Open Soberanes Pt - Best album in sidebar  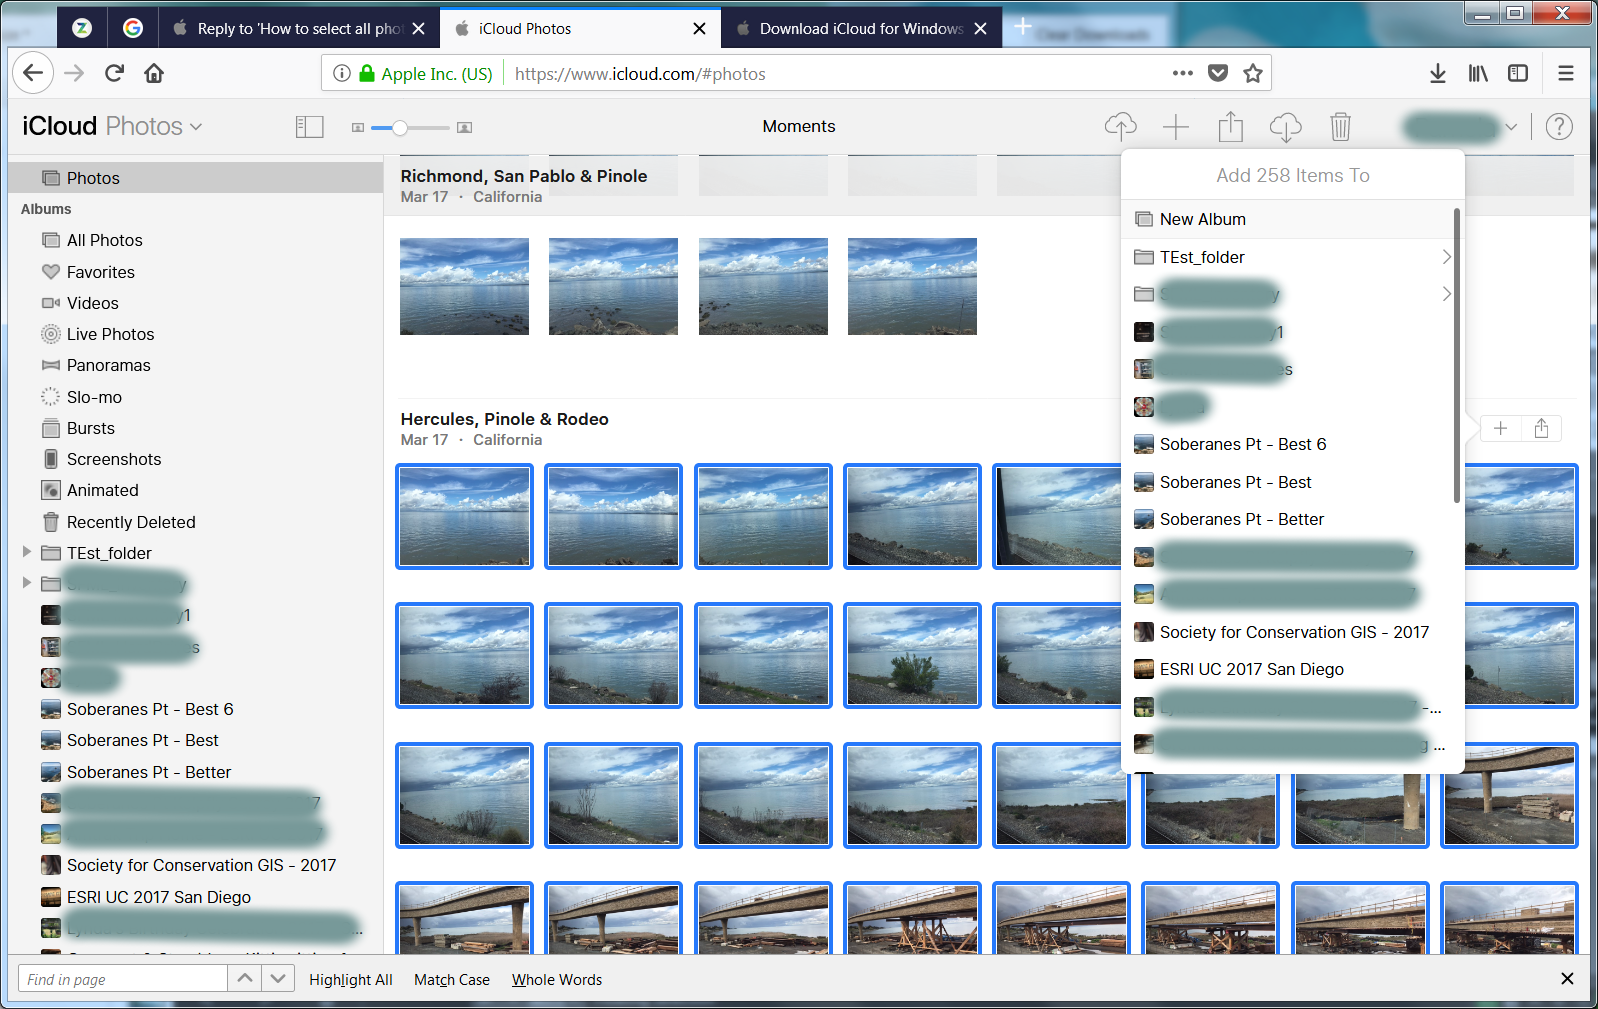(195, 740)
